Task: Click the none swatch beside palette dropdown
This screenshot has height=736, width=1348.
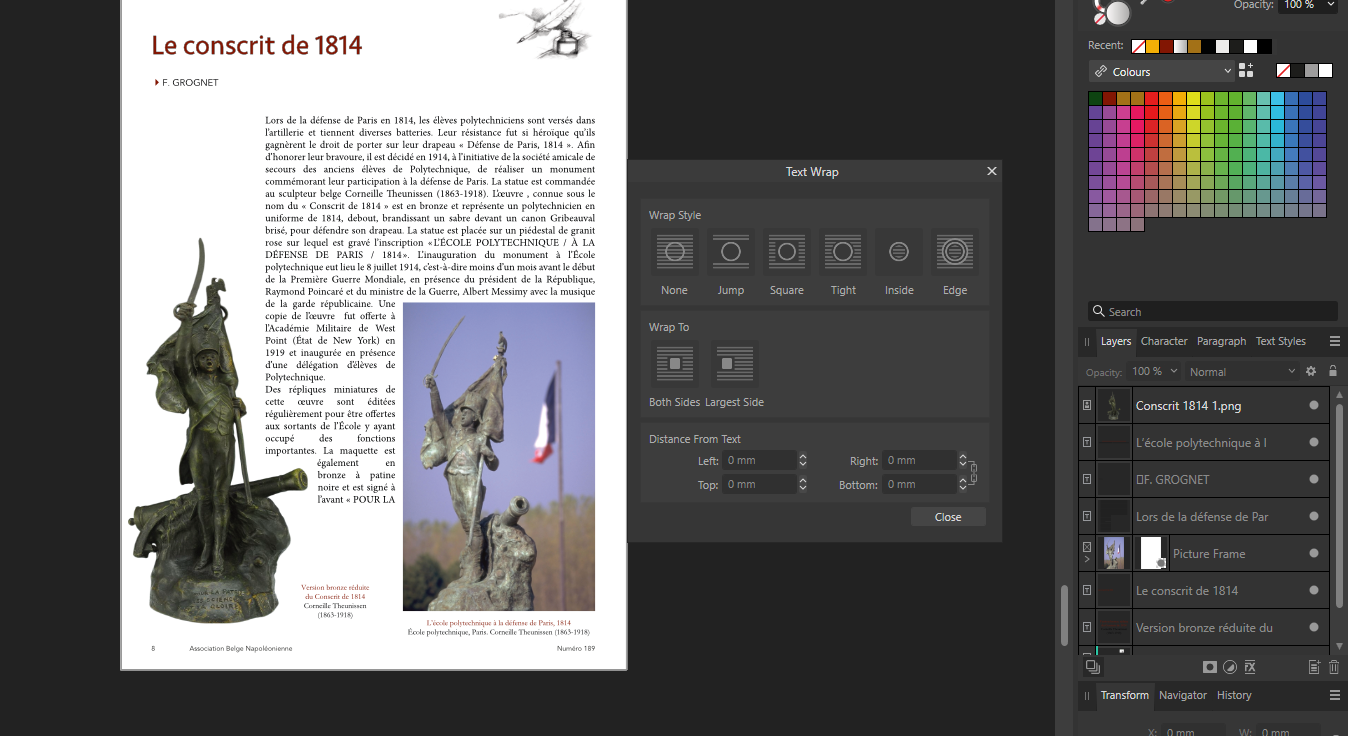Action: pyautogui.click(x=1284, y=71)
